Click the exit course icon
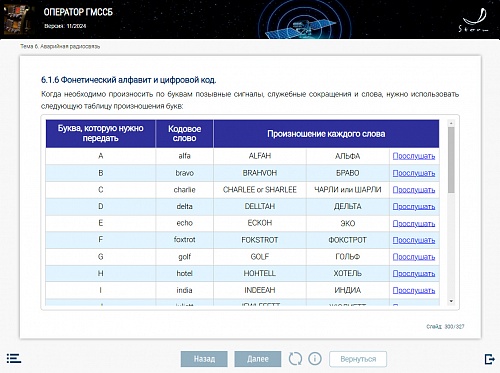Viewport: 500px width, 373px height. pos(489,359)
